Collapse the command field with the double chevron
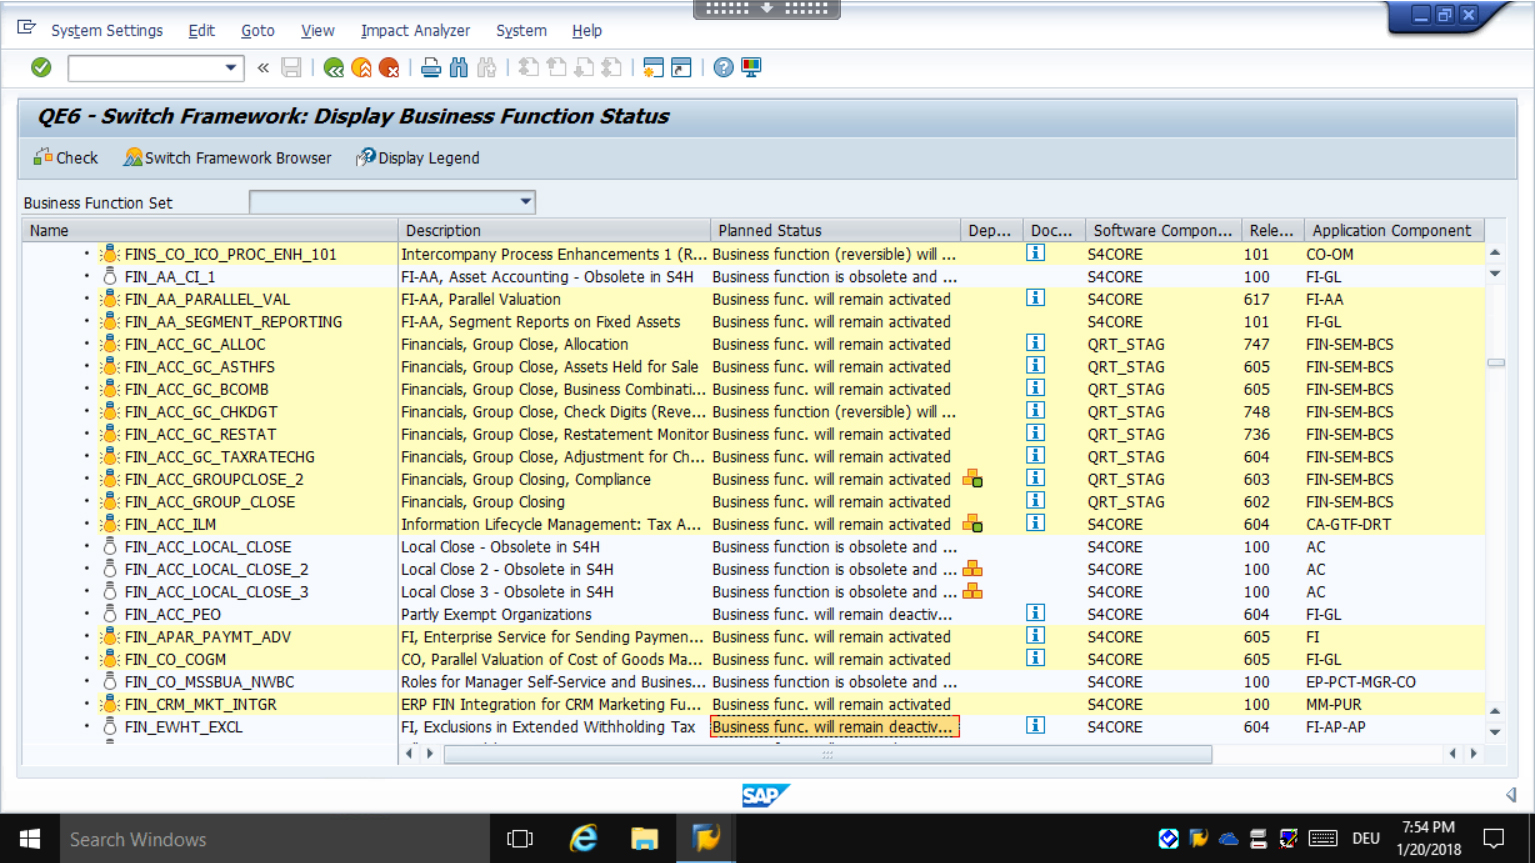This screenshot has width=1535, height=863. [x=263, y=68]
